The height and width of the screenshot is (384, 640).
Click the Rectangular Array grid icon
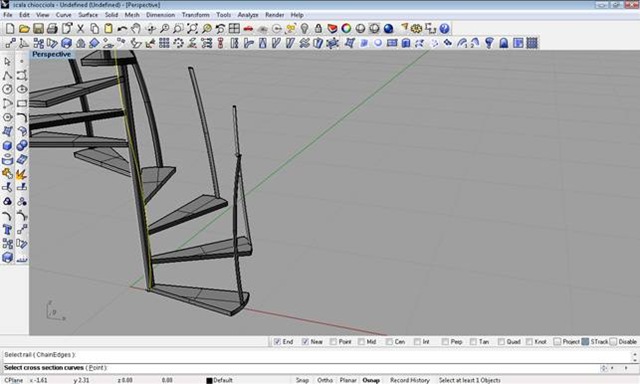pos(164,43)
